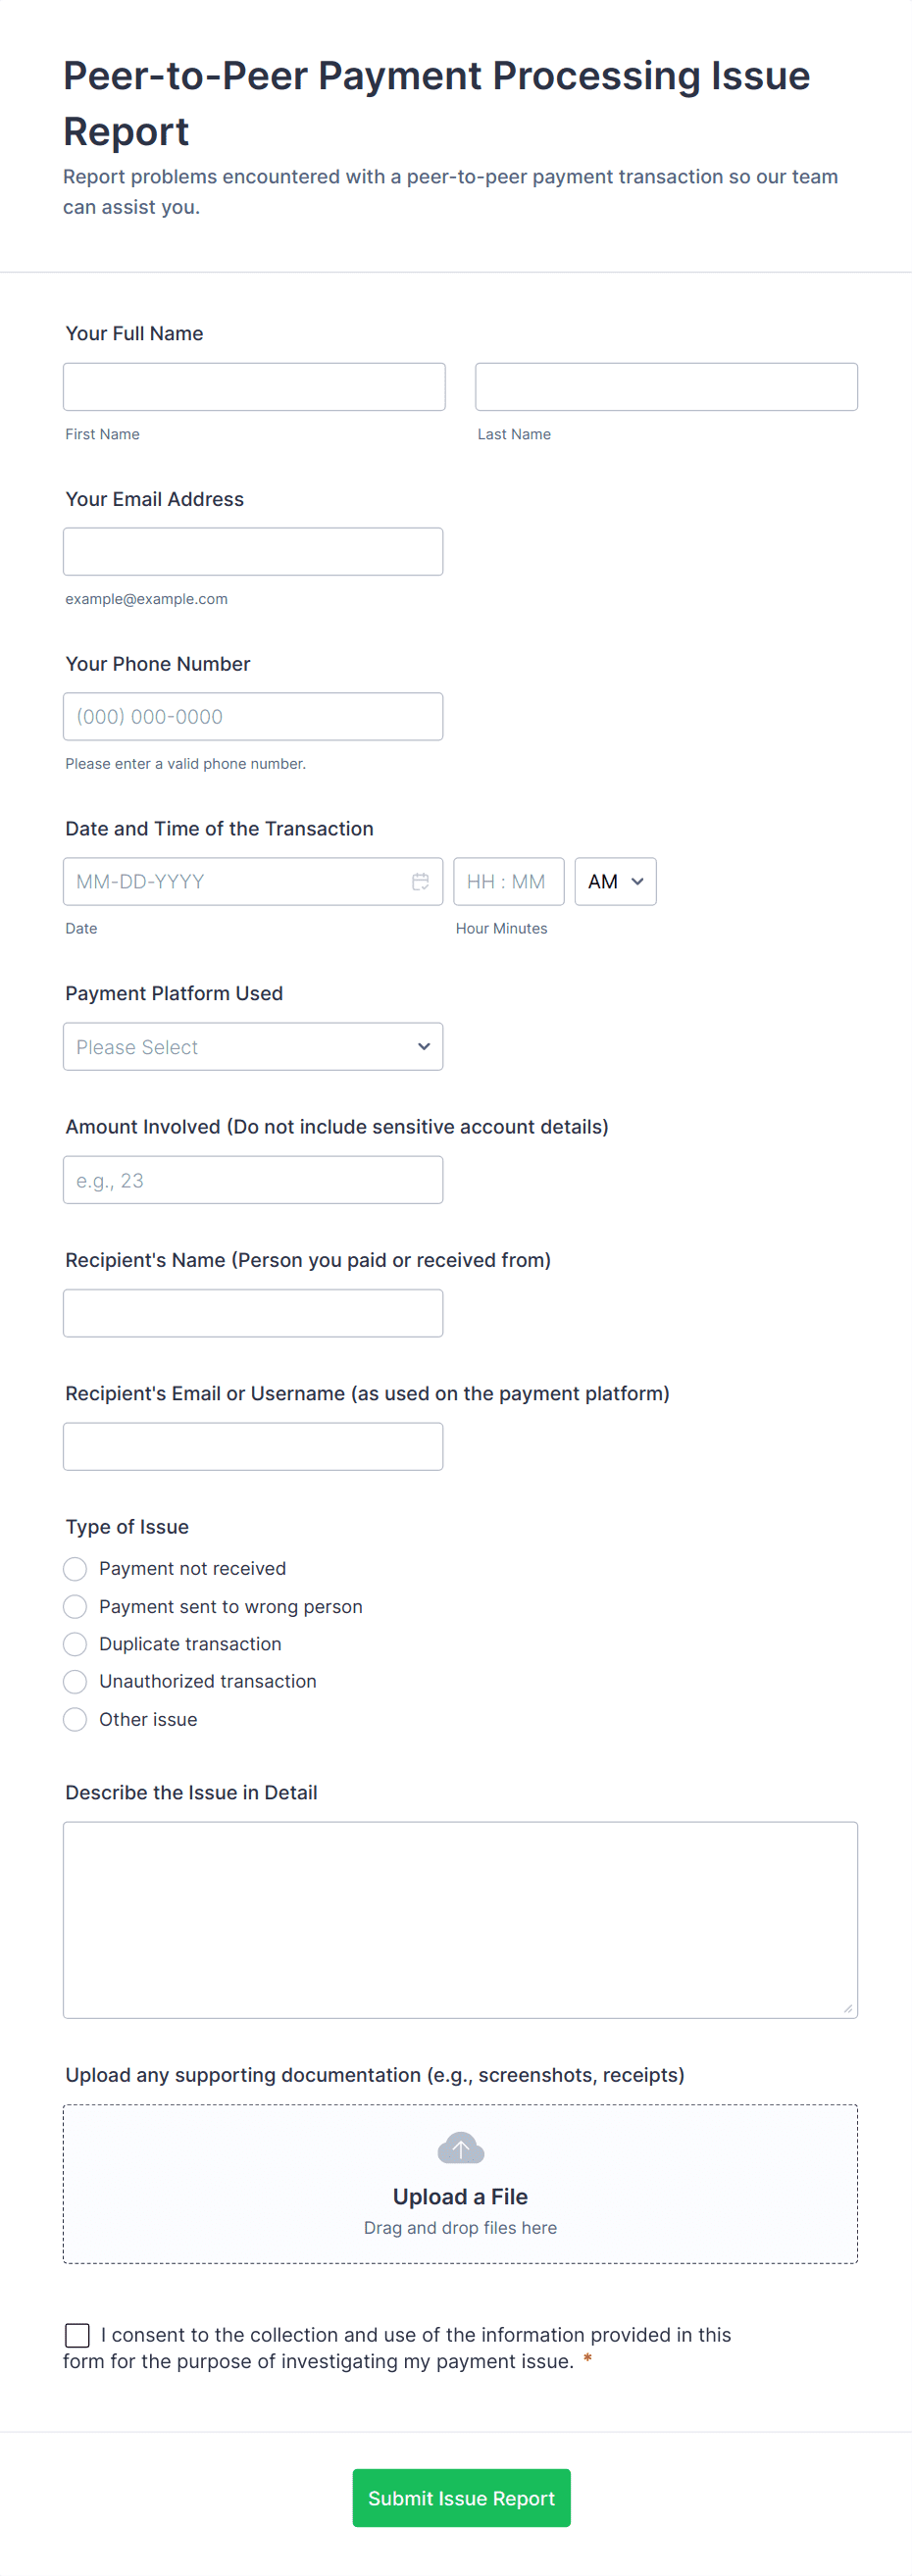Choose the Duplicate transaction radio button
The width and height of the screenshot is (912, 2576).
(75, 1644)
